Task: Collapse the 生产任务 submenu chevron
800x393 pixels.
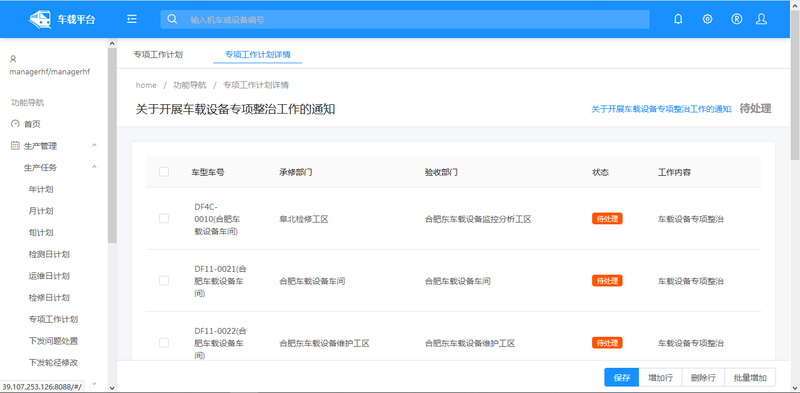Action: point(94,167)
